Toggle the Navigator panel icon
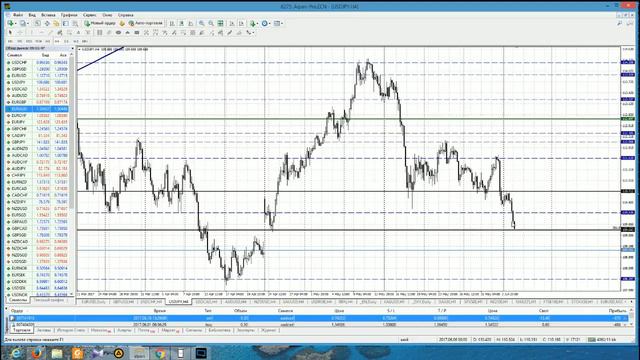The height and width of the screenshot is (360, 640). click(56, 23)
